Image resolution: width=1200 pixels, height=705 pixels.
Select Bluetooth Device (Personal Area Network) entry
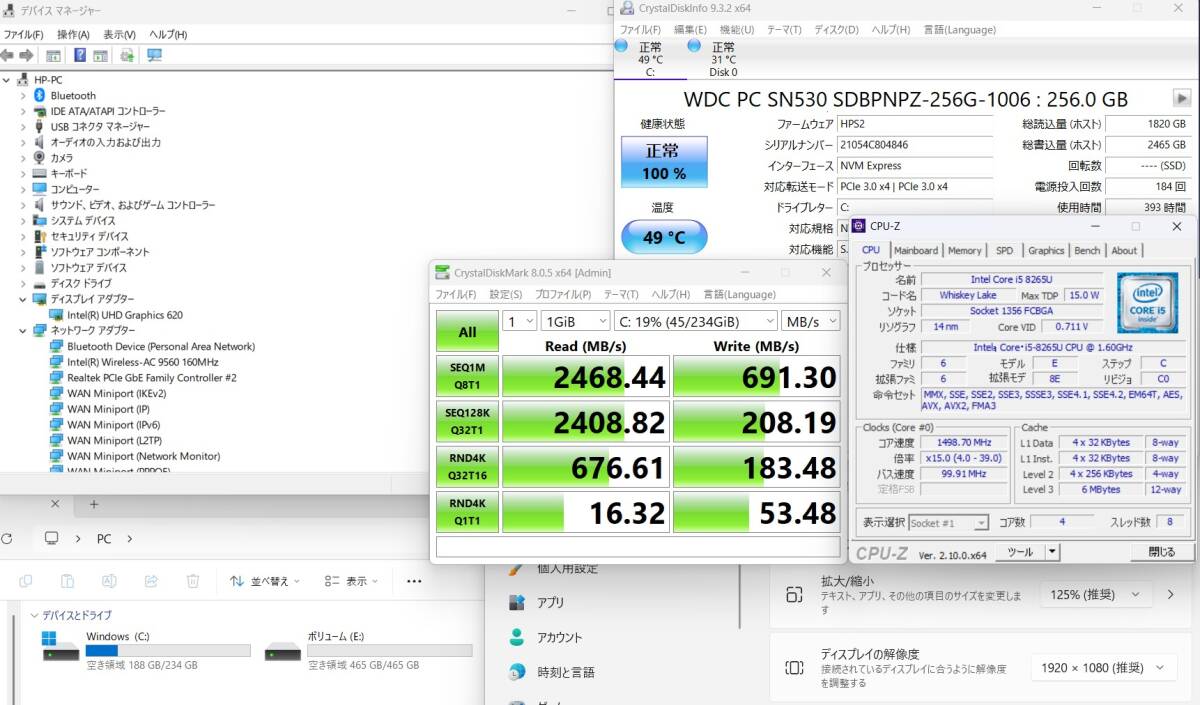coord(160,346)
